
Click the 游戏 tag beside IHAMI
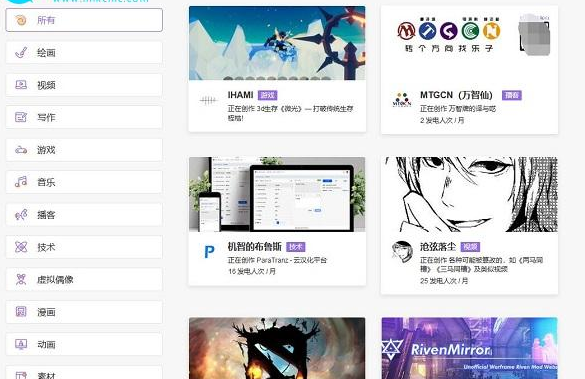[268, 95]
